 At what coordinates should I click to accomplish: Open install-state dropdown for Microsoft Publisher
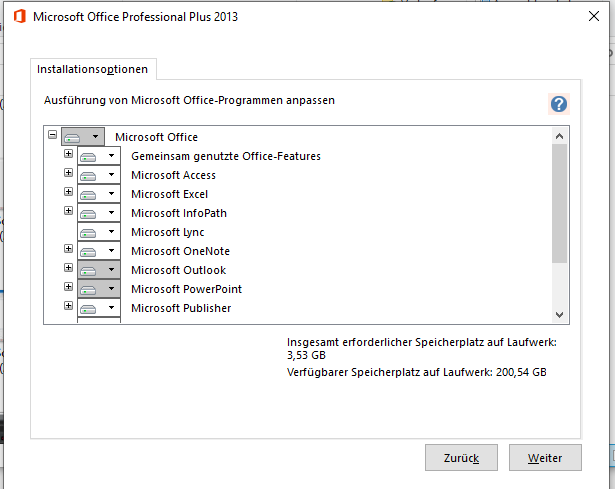[99, 308]
